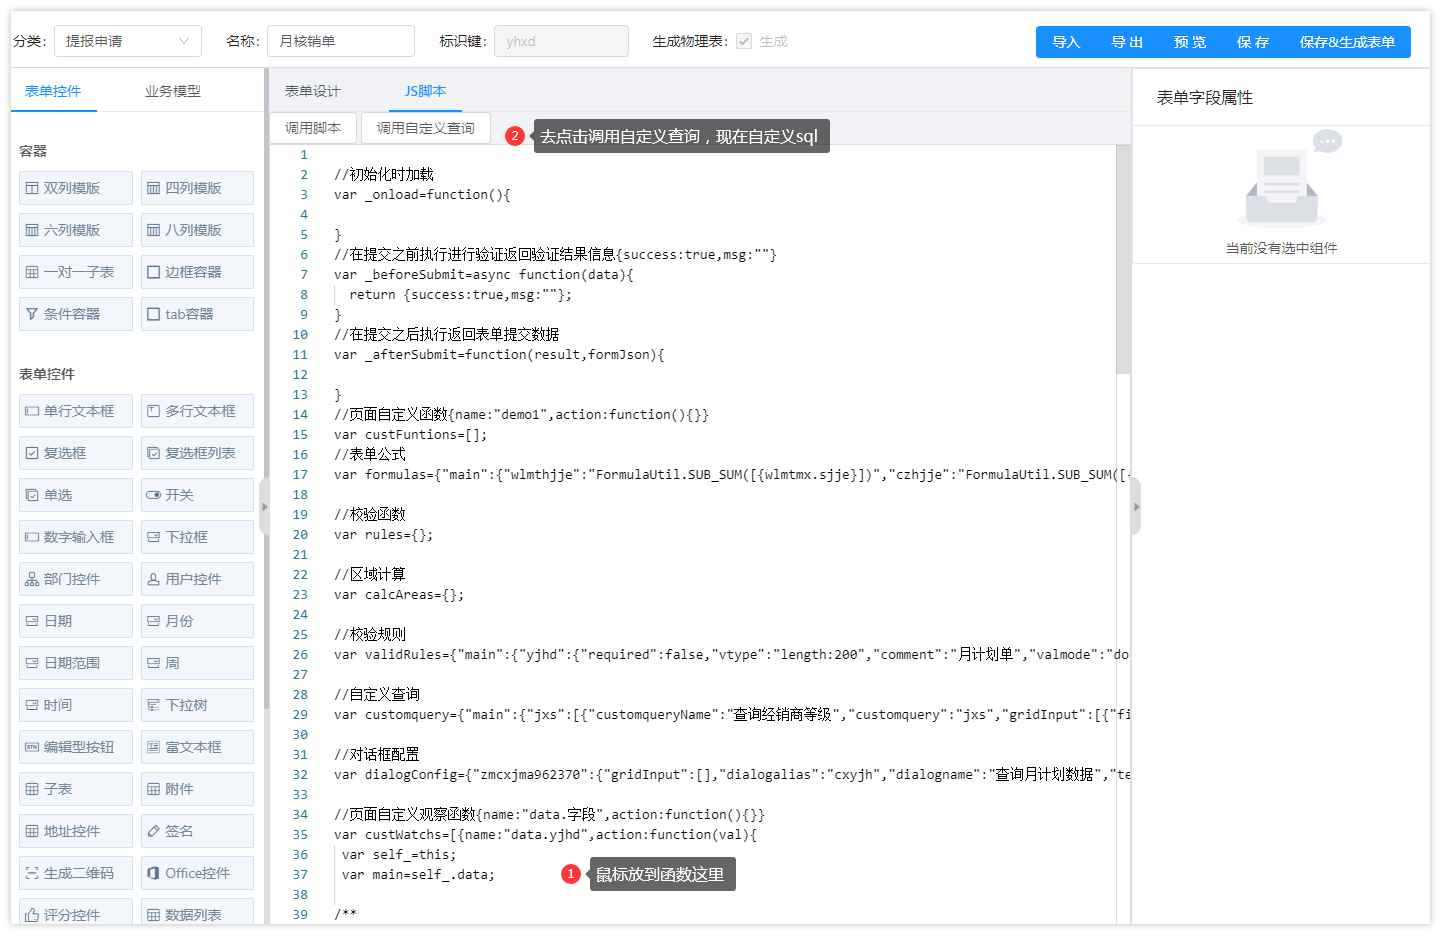Click the 调用自定义查询 button
1442x936 pixels.
pyautogui.click(x=426, y=128)
